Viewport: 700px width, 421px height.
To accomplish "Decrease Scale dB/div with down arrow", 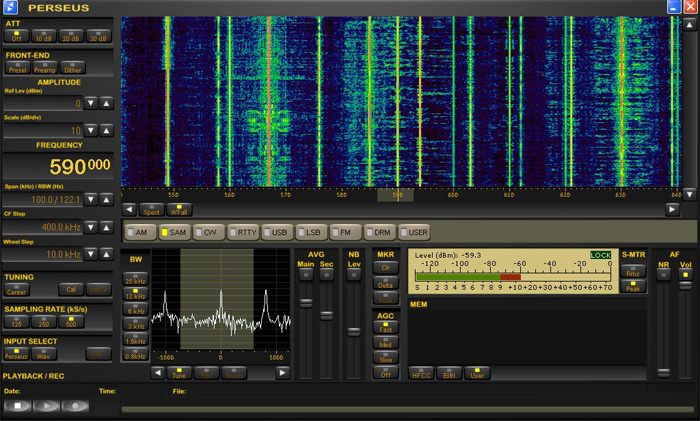I will coord(91,130).
